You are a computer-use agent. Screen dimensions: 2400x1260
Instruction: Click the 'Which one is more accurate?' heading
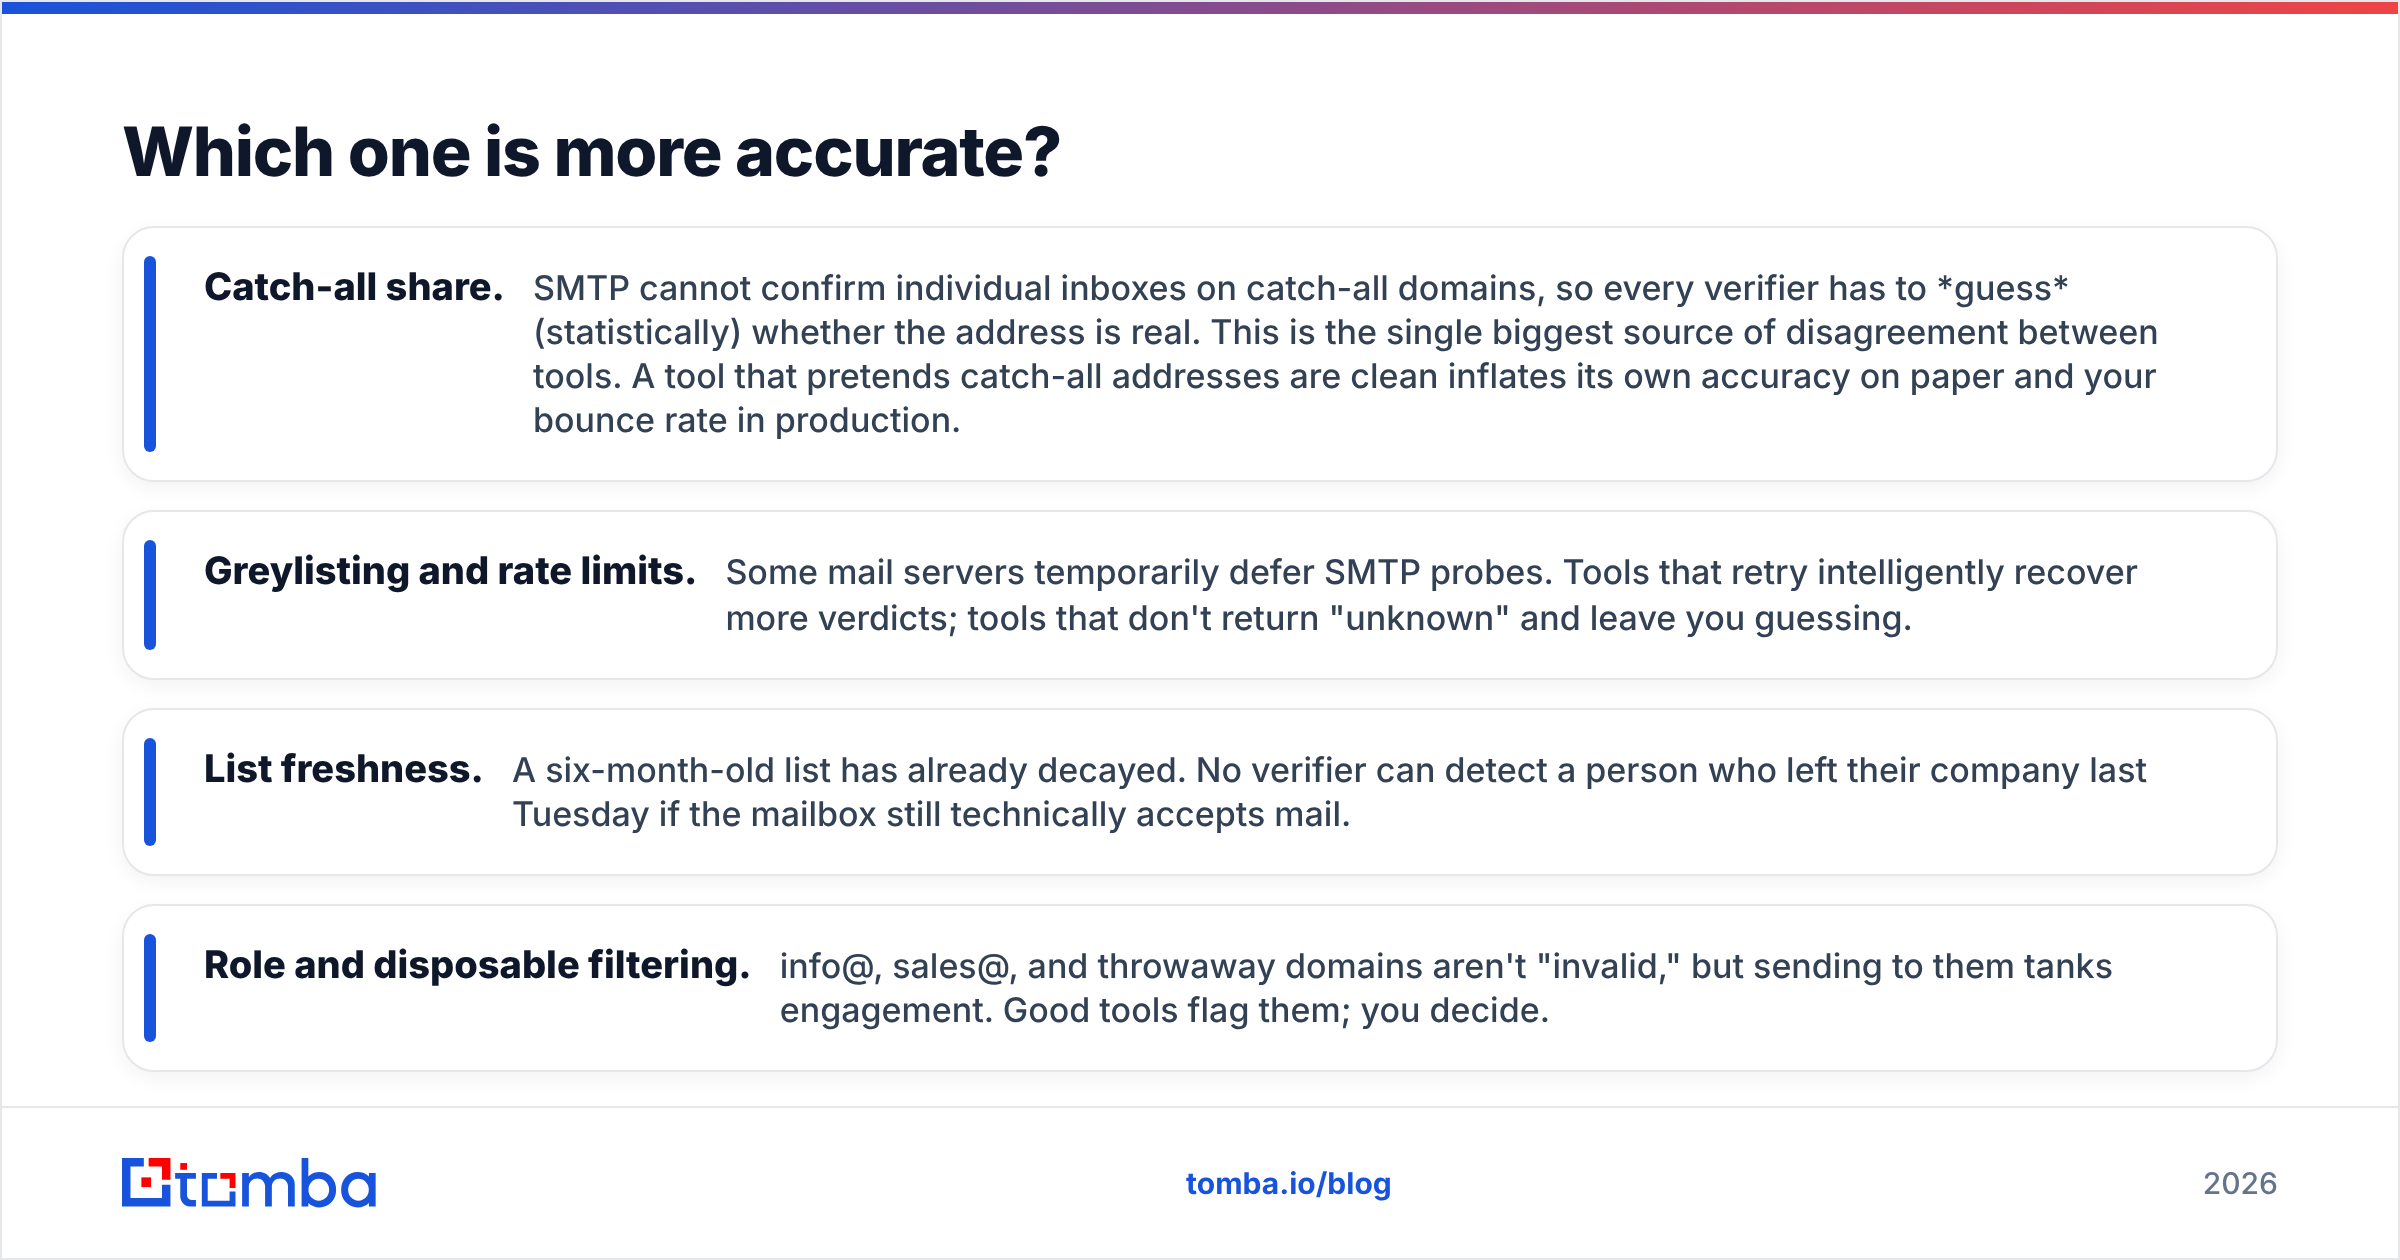pos(592,153)
